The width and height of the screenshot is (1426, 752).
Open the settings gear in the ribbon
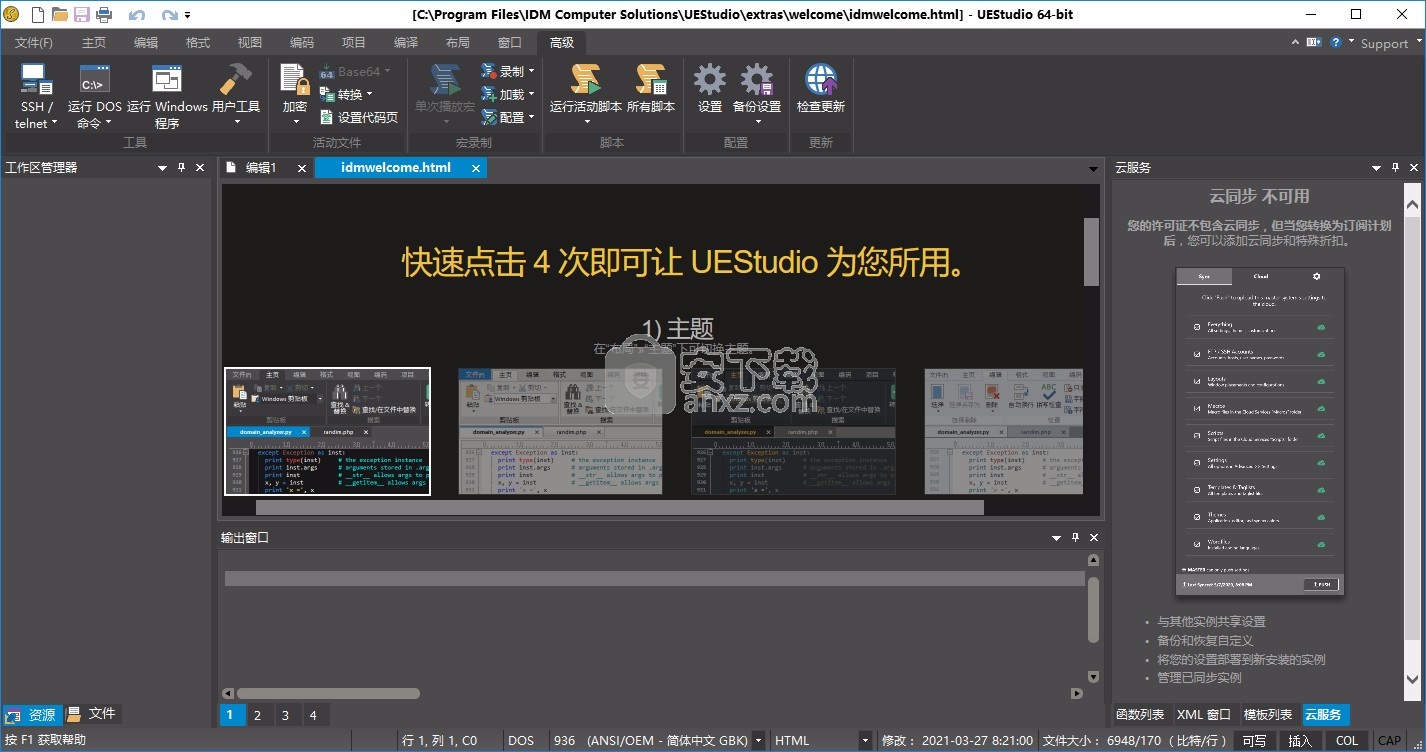click(710, 90)
